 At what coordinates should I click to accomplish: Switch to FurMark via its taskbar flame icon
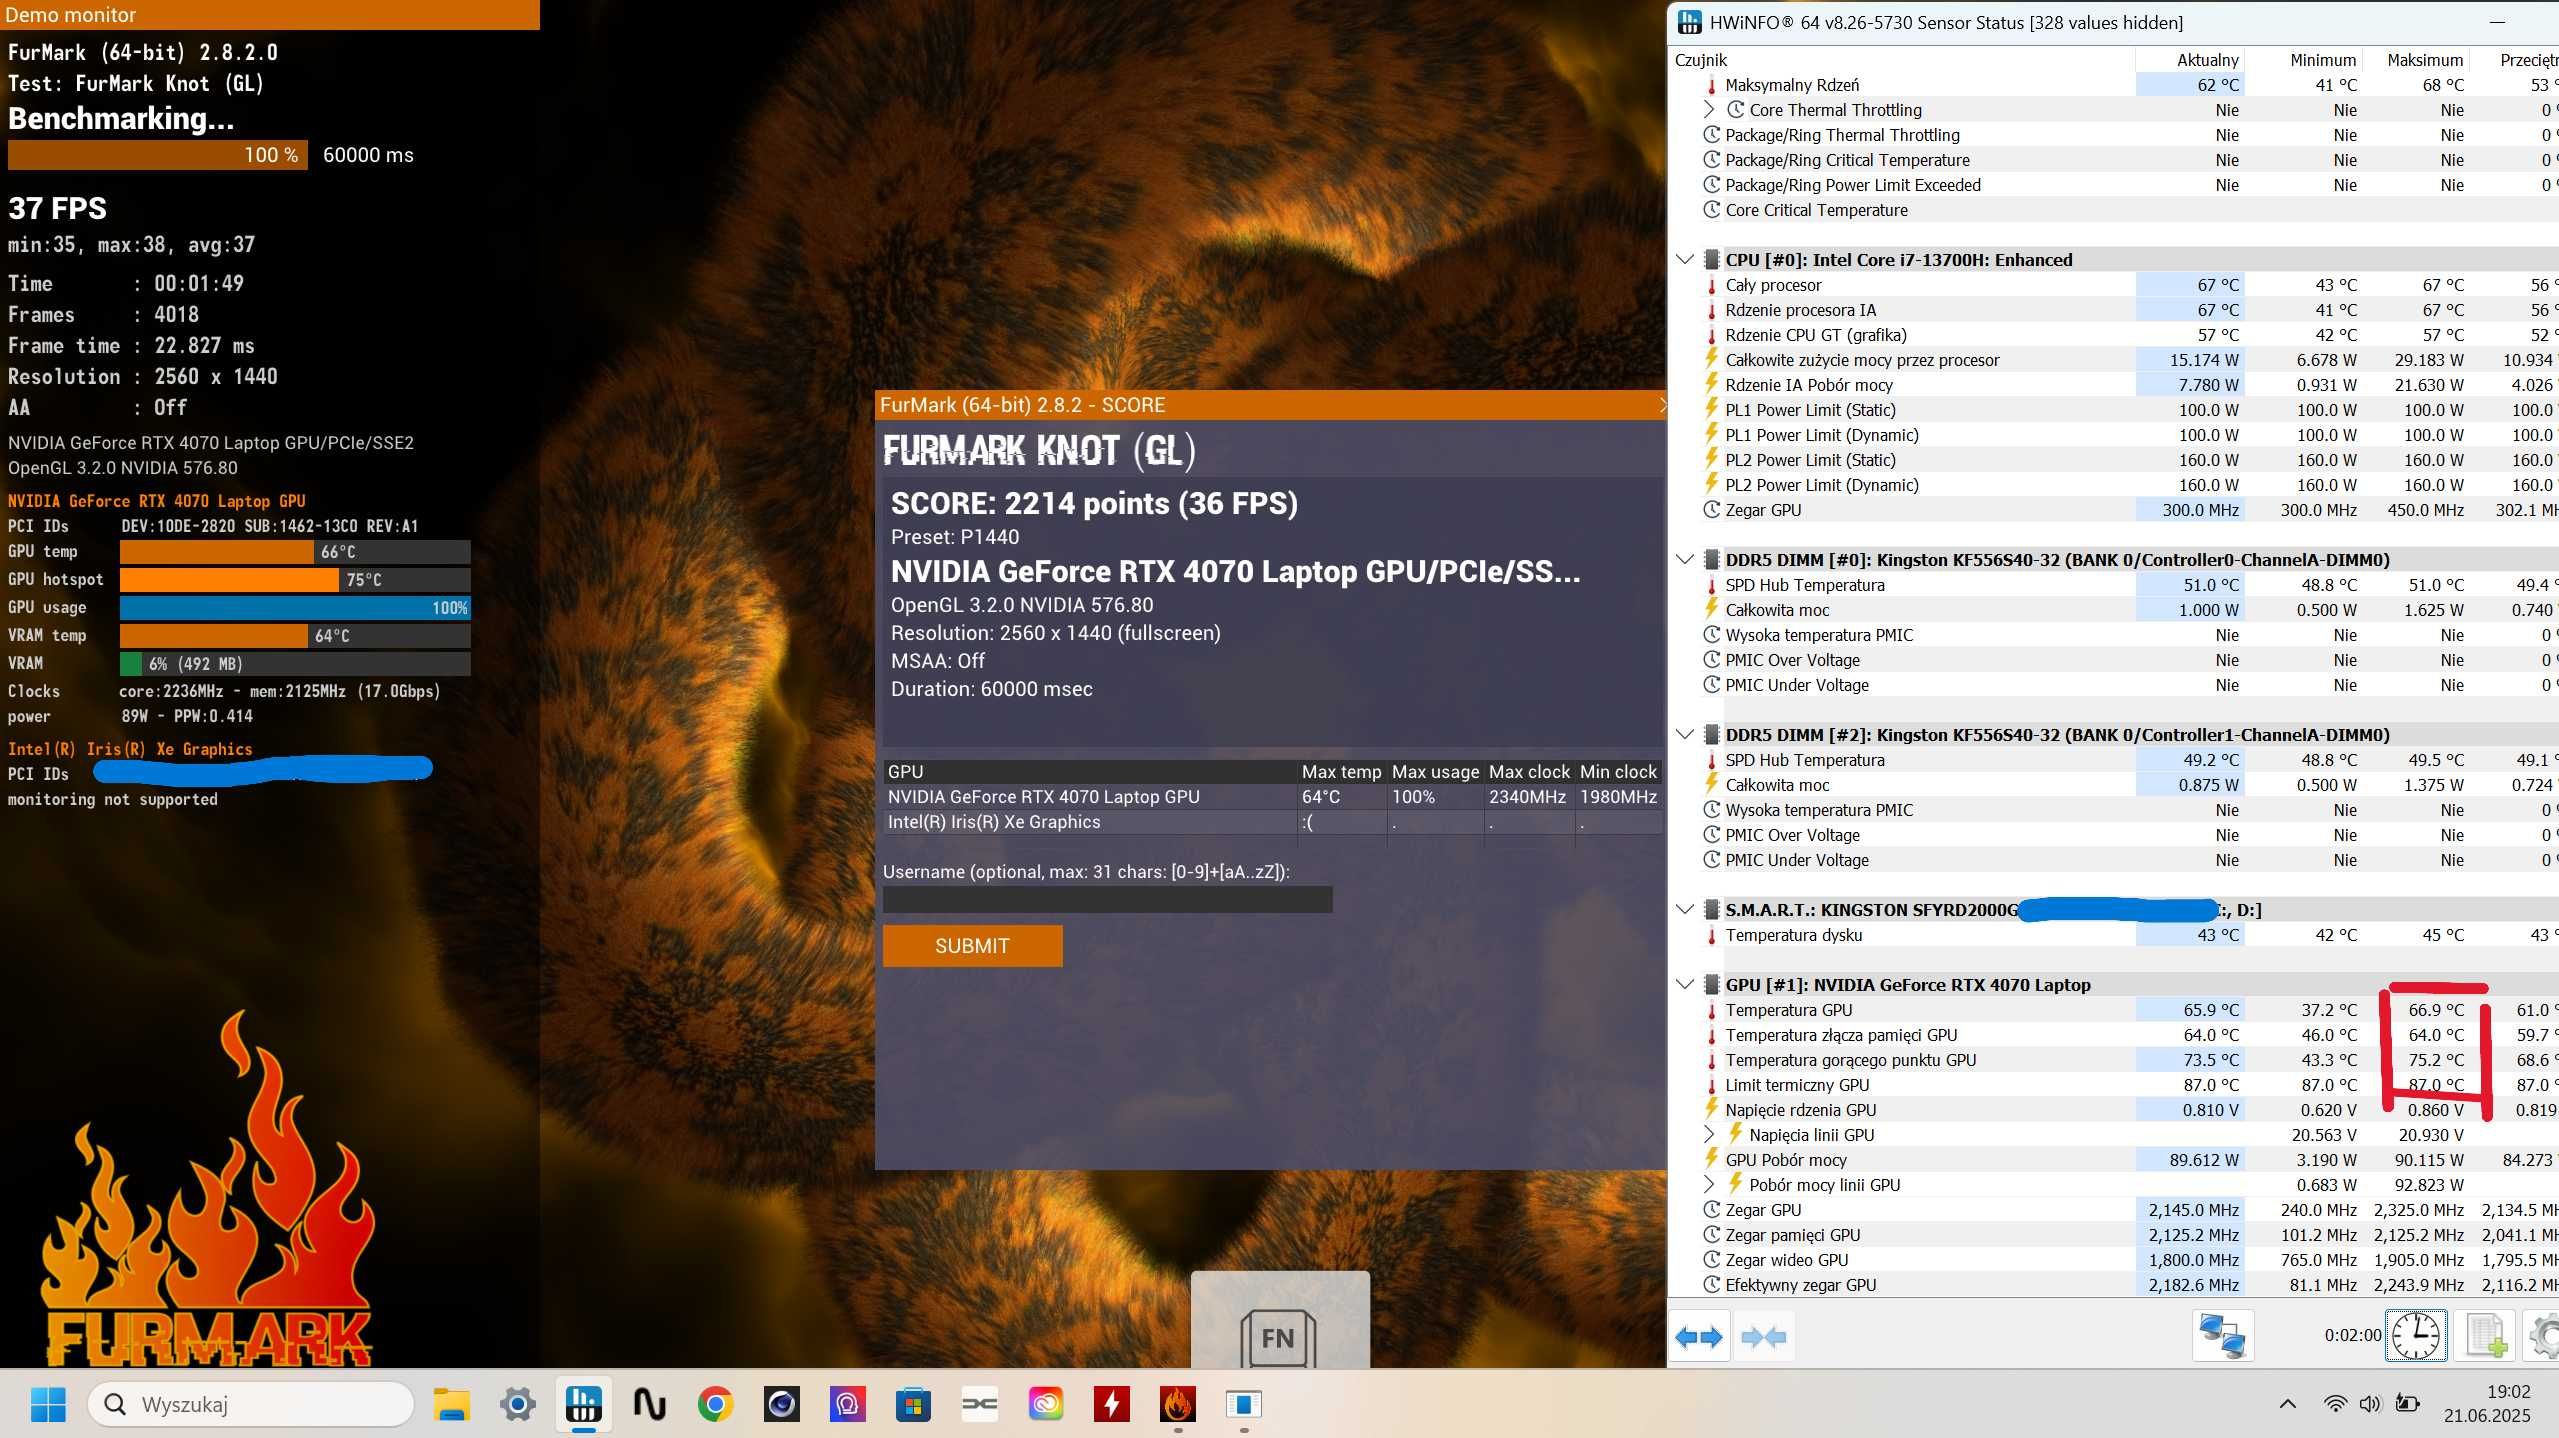click(1177, 1404)
